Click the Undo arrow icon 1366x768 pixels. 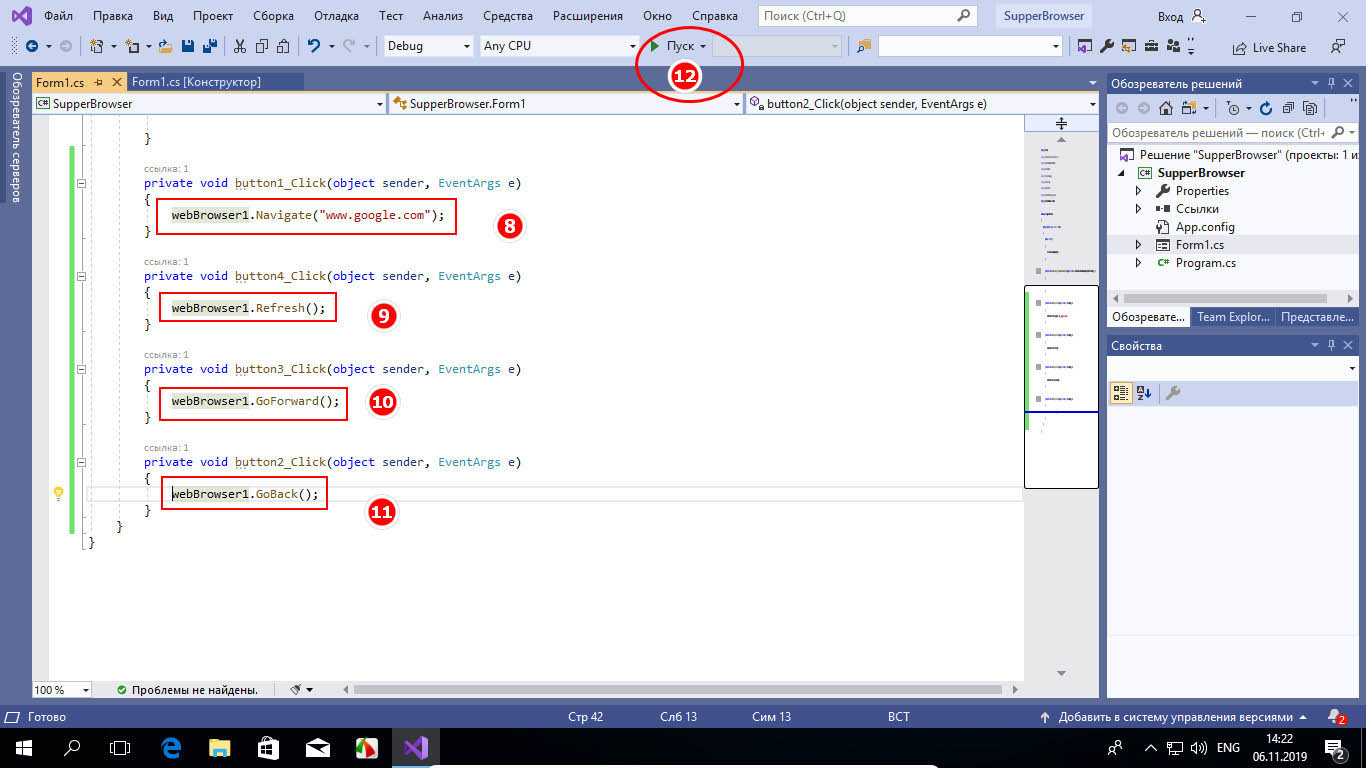(314, 46)
